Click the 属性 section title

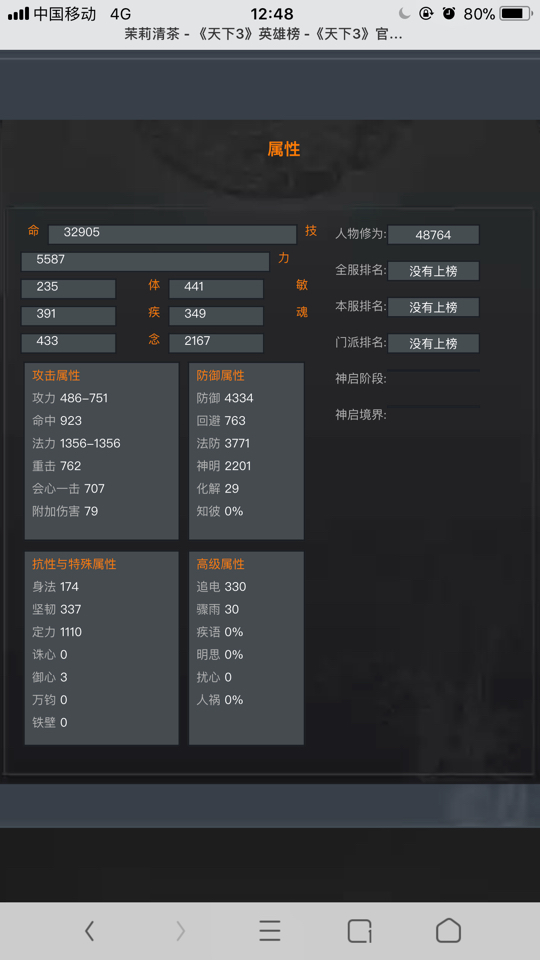[x=283, y=149]
